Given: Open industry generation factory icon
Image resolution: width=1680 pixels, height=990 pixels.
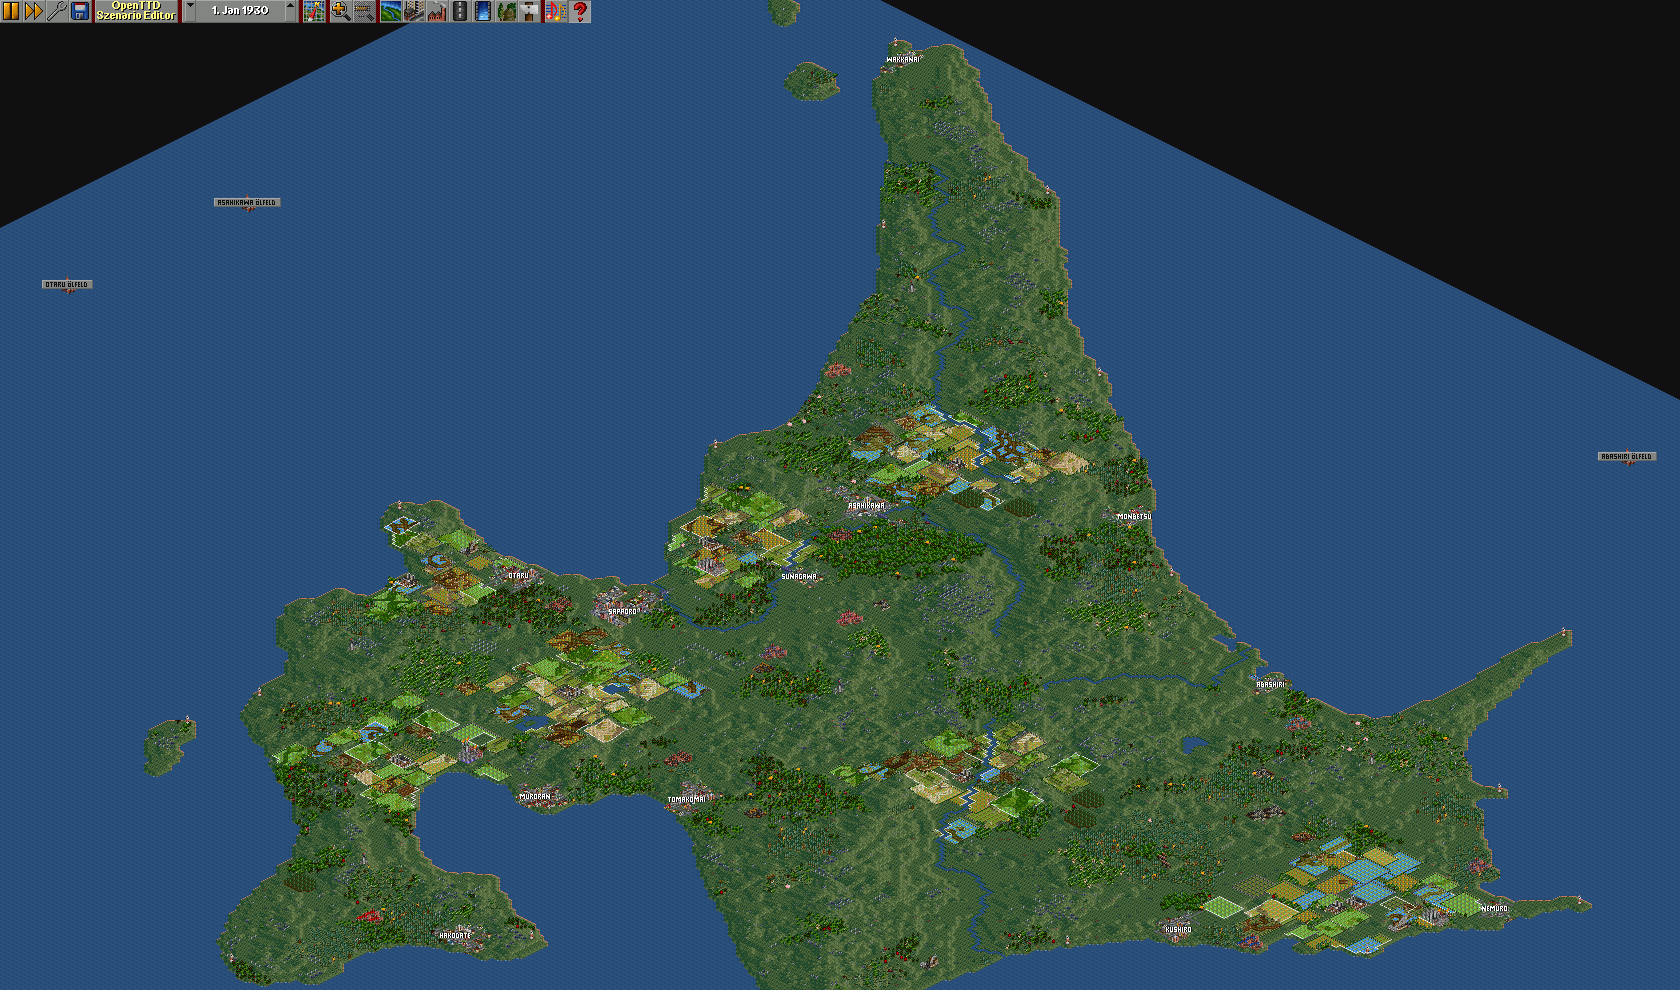Looking at the screenshot, I should point(437,11).
